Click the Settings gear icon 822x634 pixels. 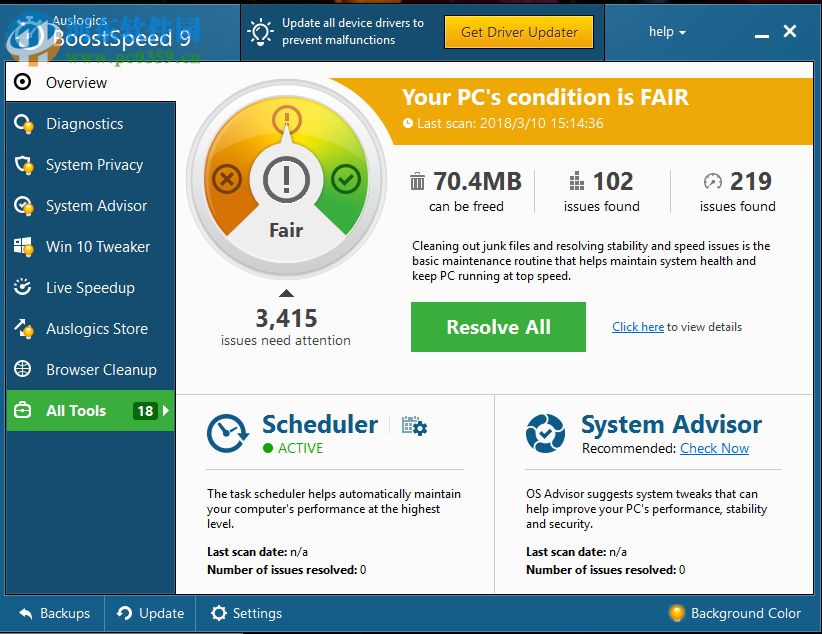click(219, 613)
